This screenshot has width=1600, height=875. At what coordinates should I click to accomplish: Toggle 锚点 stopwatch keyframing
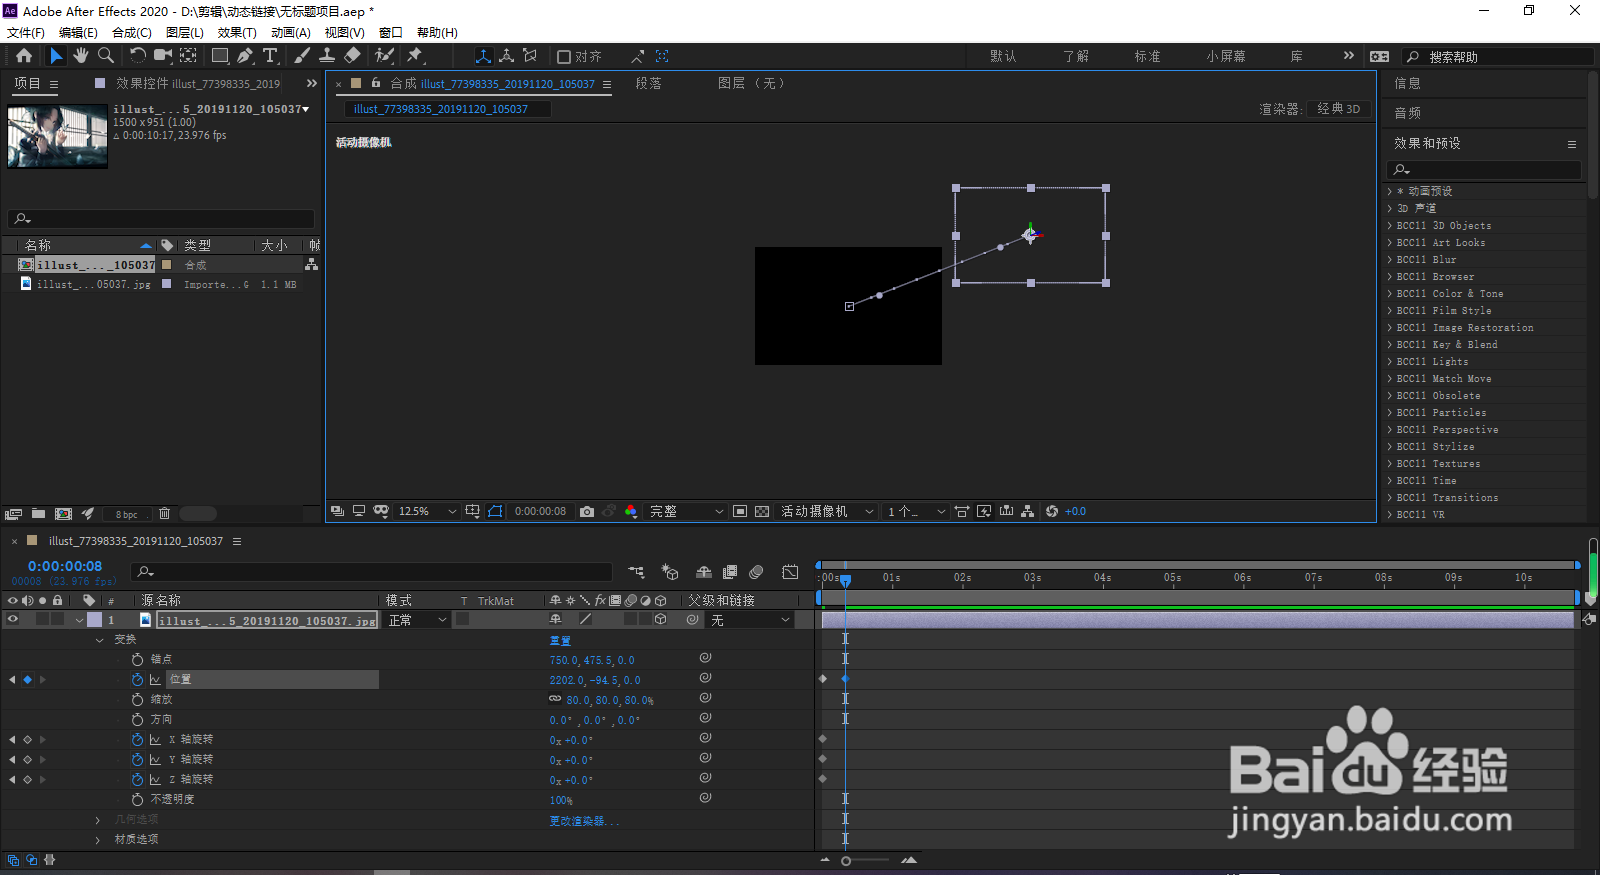pos(137,660)
